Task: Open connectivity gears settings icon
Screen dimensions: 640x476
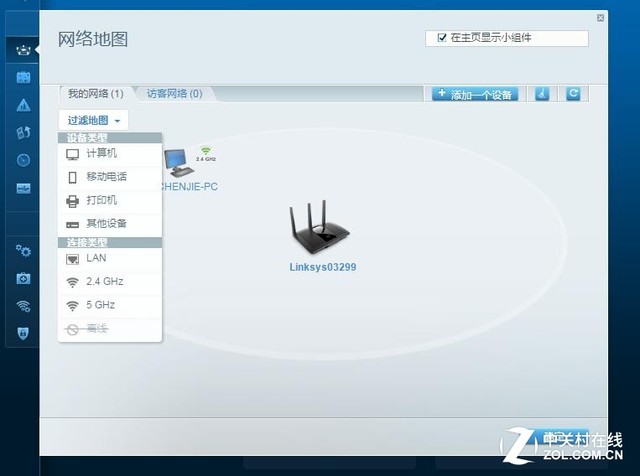Action: click(x=23, y=251)
